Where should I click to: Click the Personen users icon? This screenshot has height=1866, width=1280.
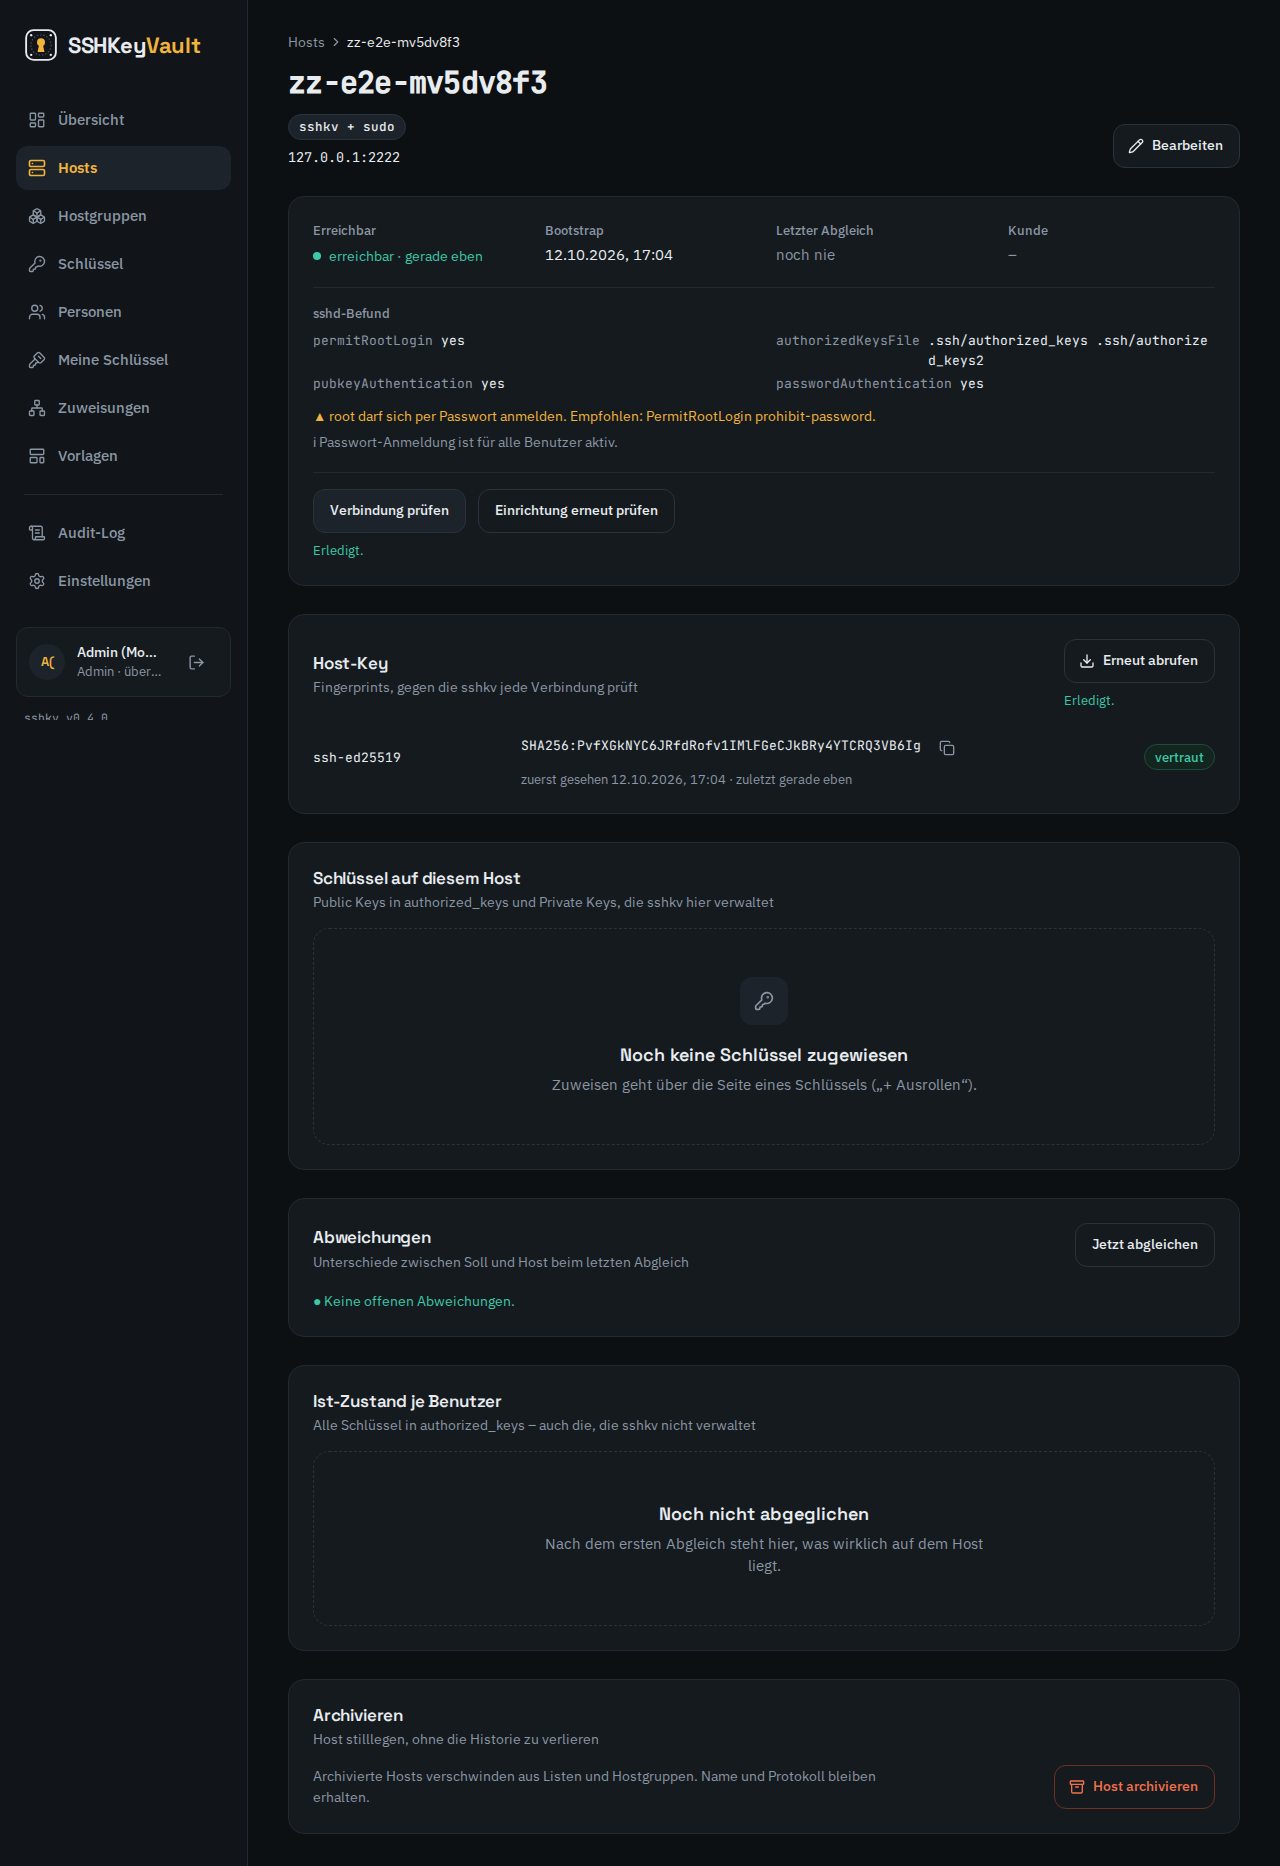click(x=37, y=312)
